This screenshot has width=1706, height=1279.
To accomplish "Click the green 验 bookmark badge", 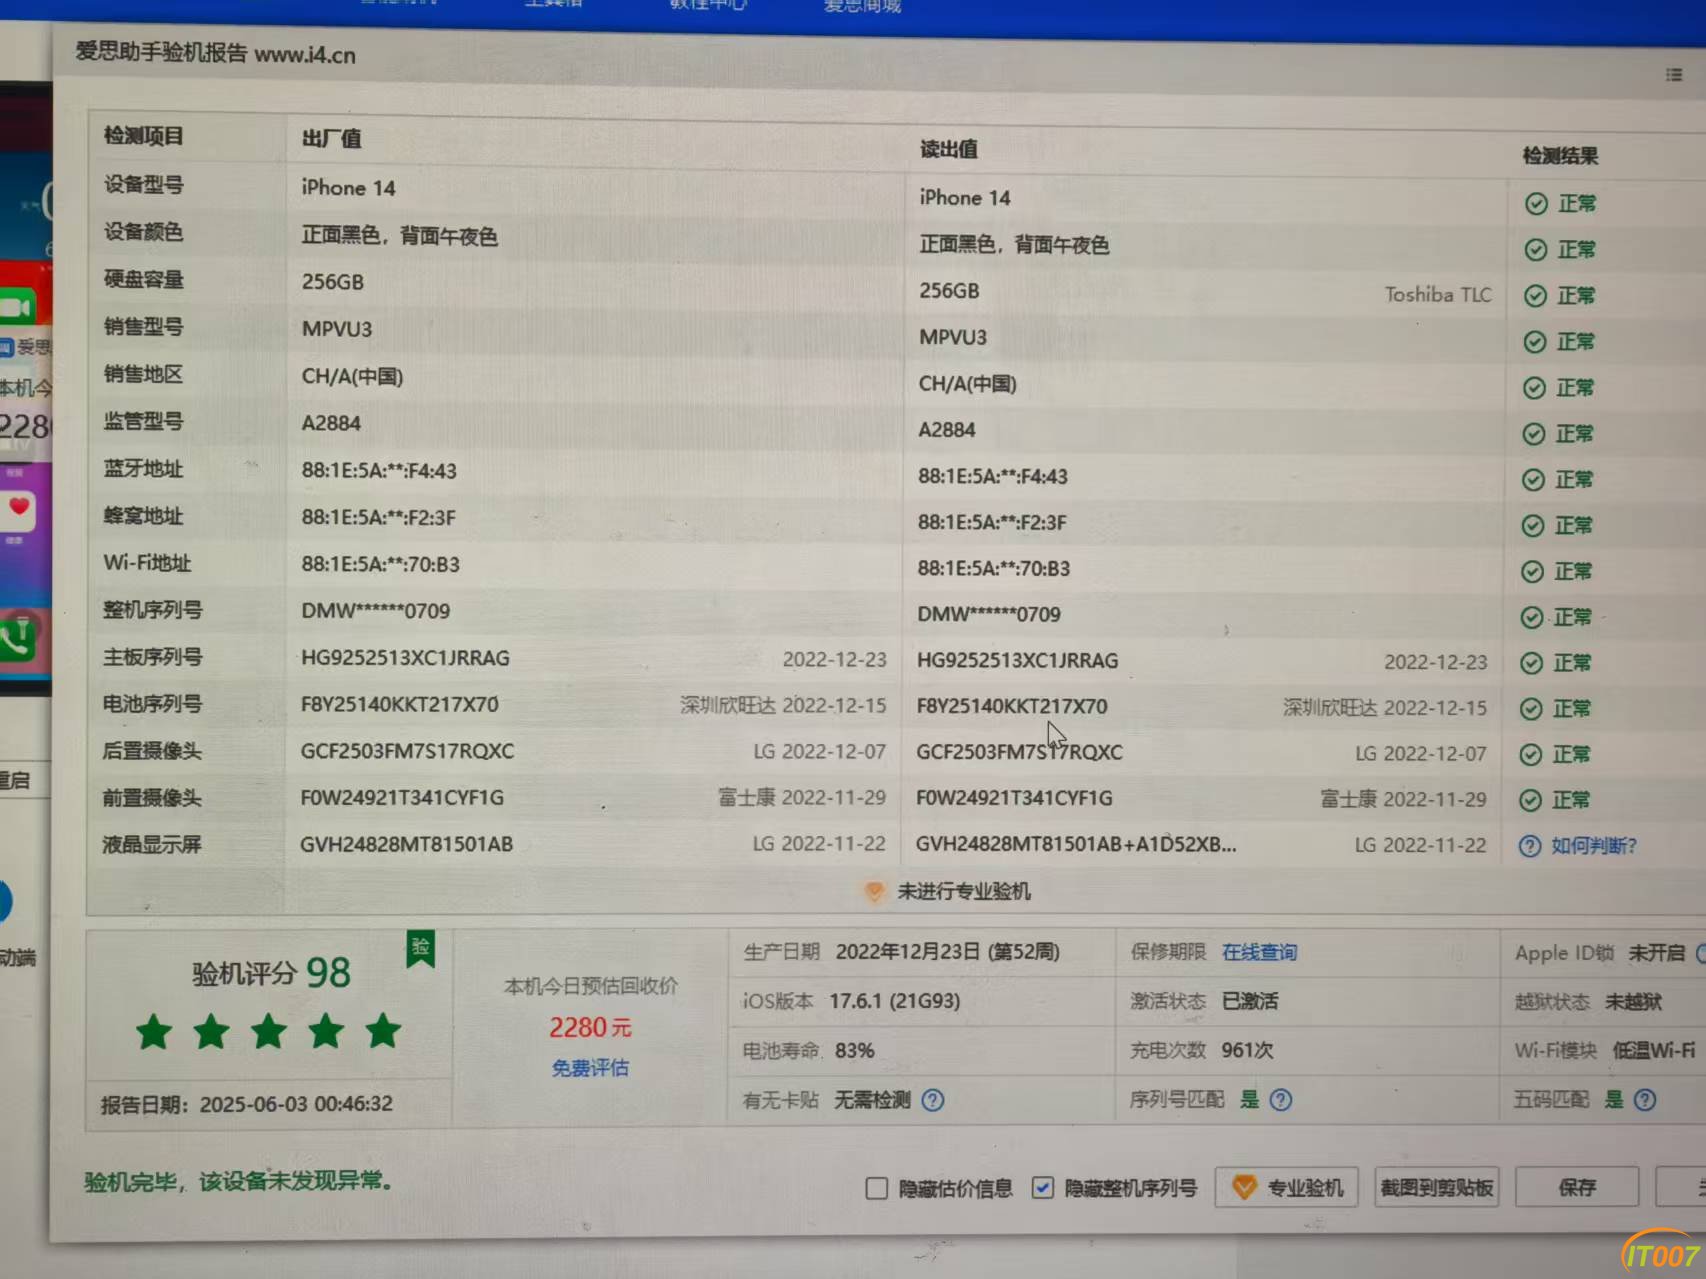I will (x=421, y=948).
